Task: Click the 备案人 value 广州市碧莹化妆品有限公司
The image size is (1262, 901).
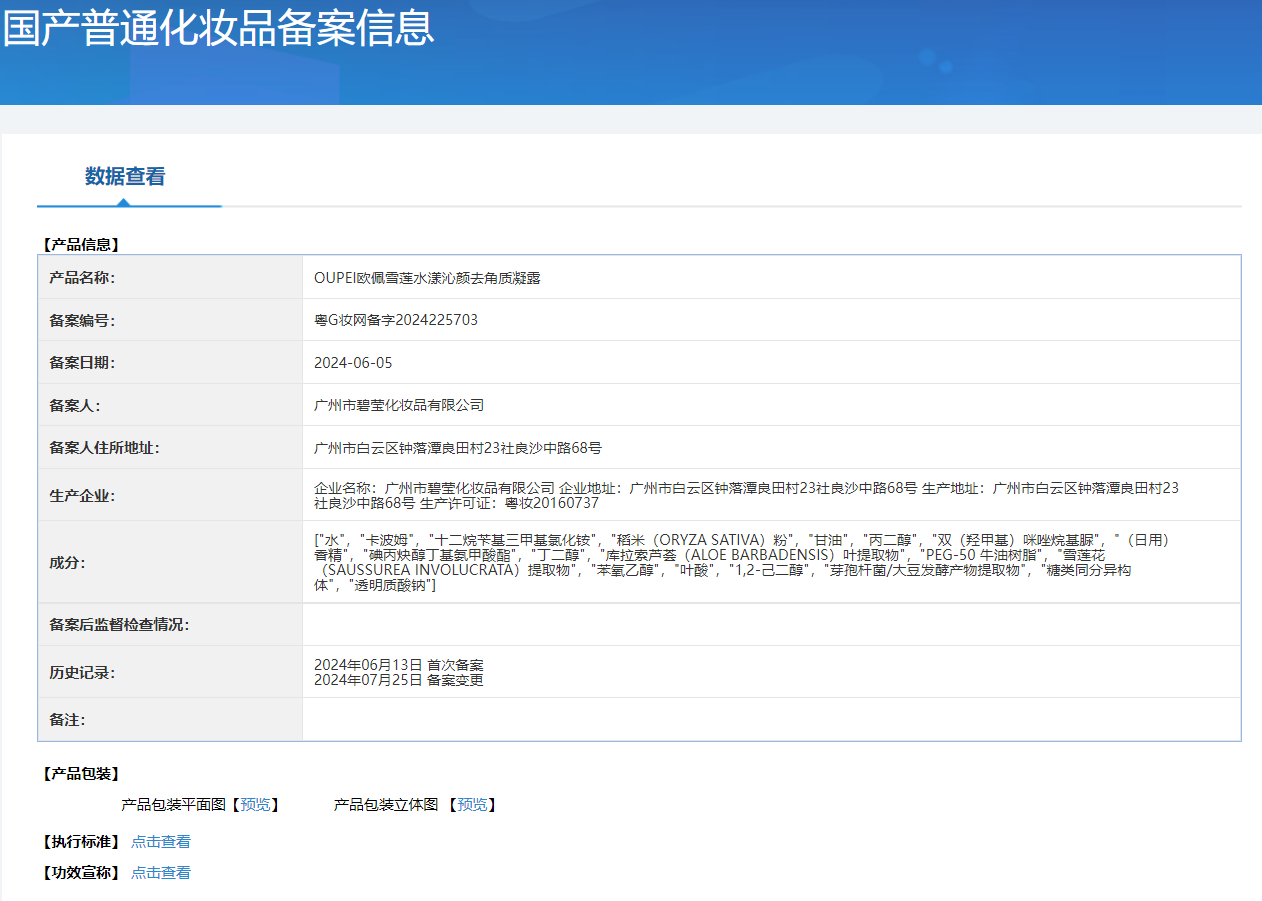Action: (399, 405)
